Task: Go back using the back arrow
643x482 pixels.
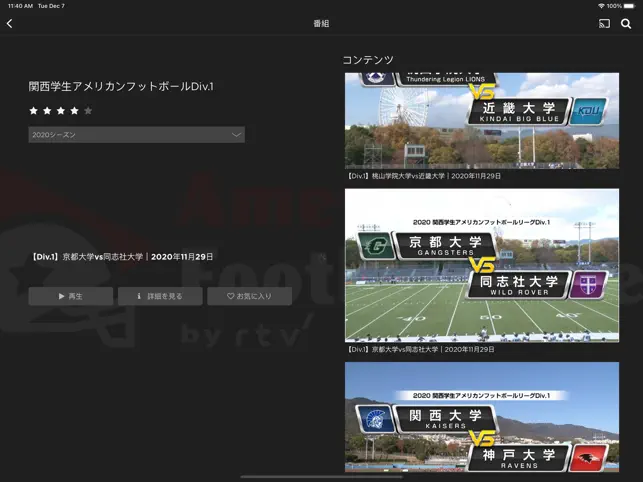Action: pos(10,24)
